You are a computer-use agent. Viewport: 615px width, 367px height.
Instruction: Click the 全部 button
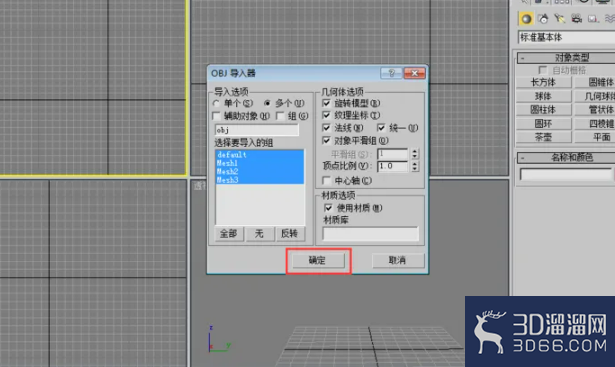229,234
